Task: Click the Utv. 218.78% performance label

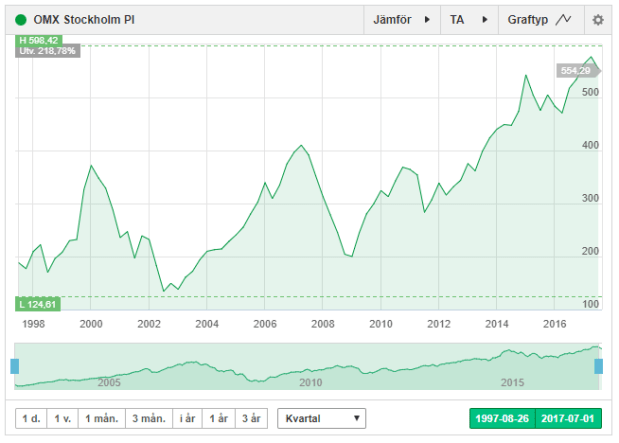Action: point(46,51)
